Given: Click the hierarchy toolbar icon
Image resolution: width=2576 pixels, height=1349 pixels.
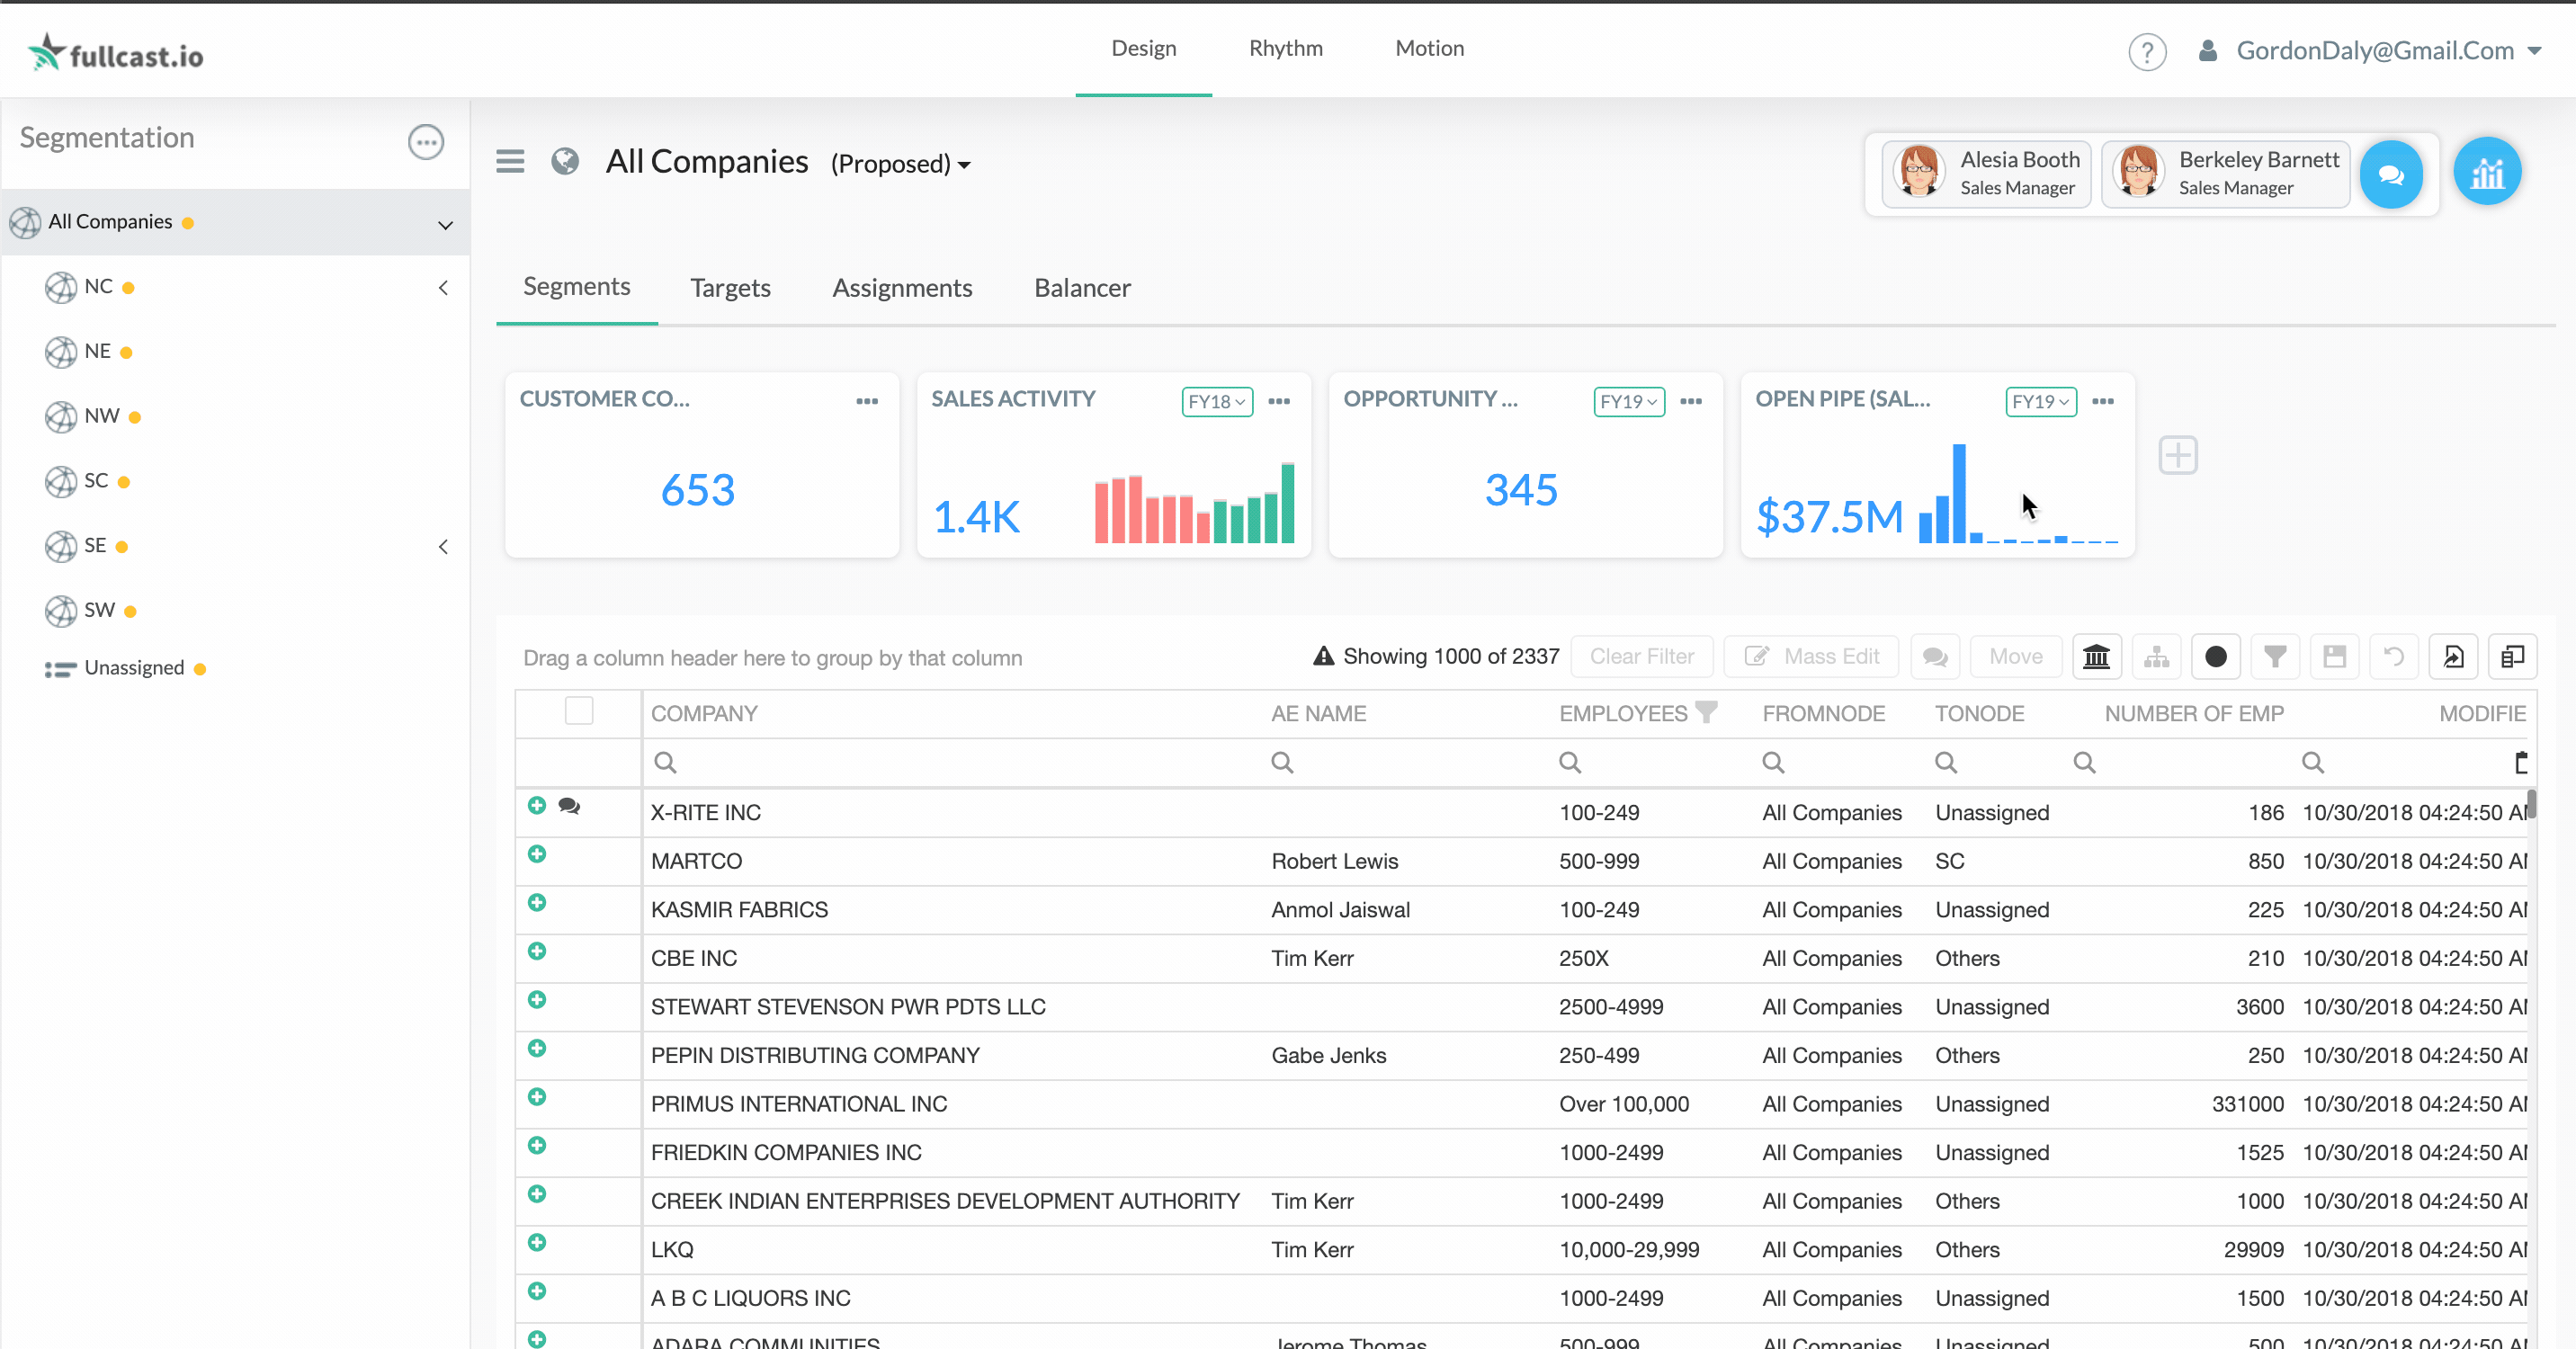Looking at the screenshot, I should click(2156, 657).
